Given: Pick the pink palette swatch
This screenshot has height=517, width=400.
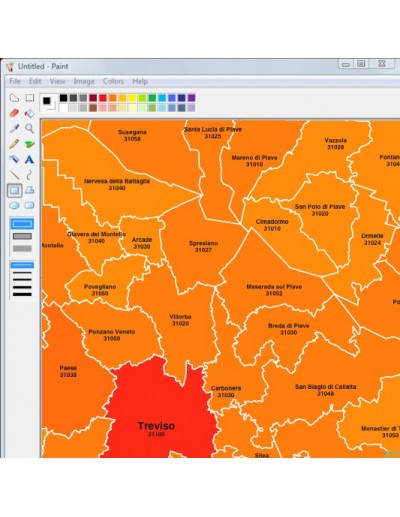Looking at the screenshot, I should [x=103, y=108].
